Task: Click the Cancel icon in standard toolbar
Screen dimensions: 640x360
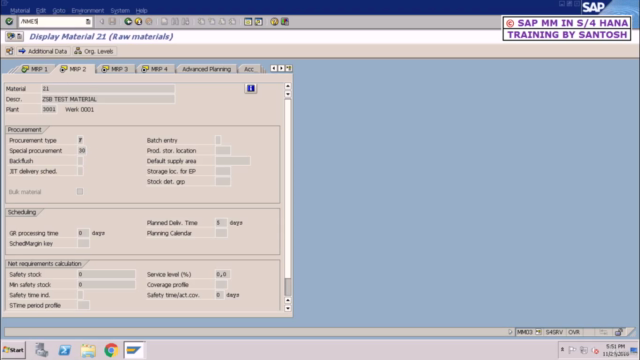Action: [149, 22]
